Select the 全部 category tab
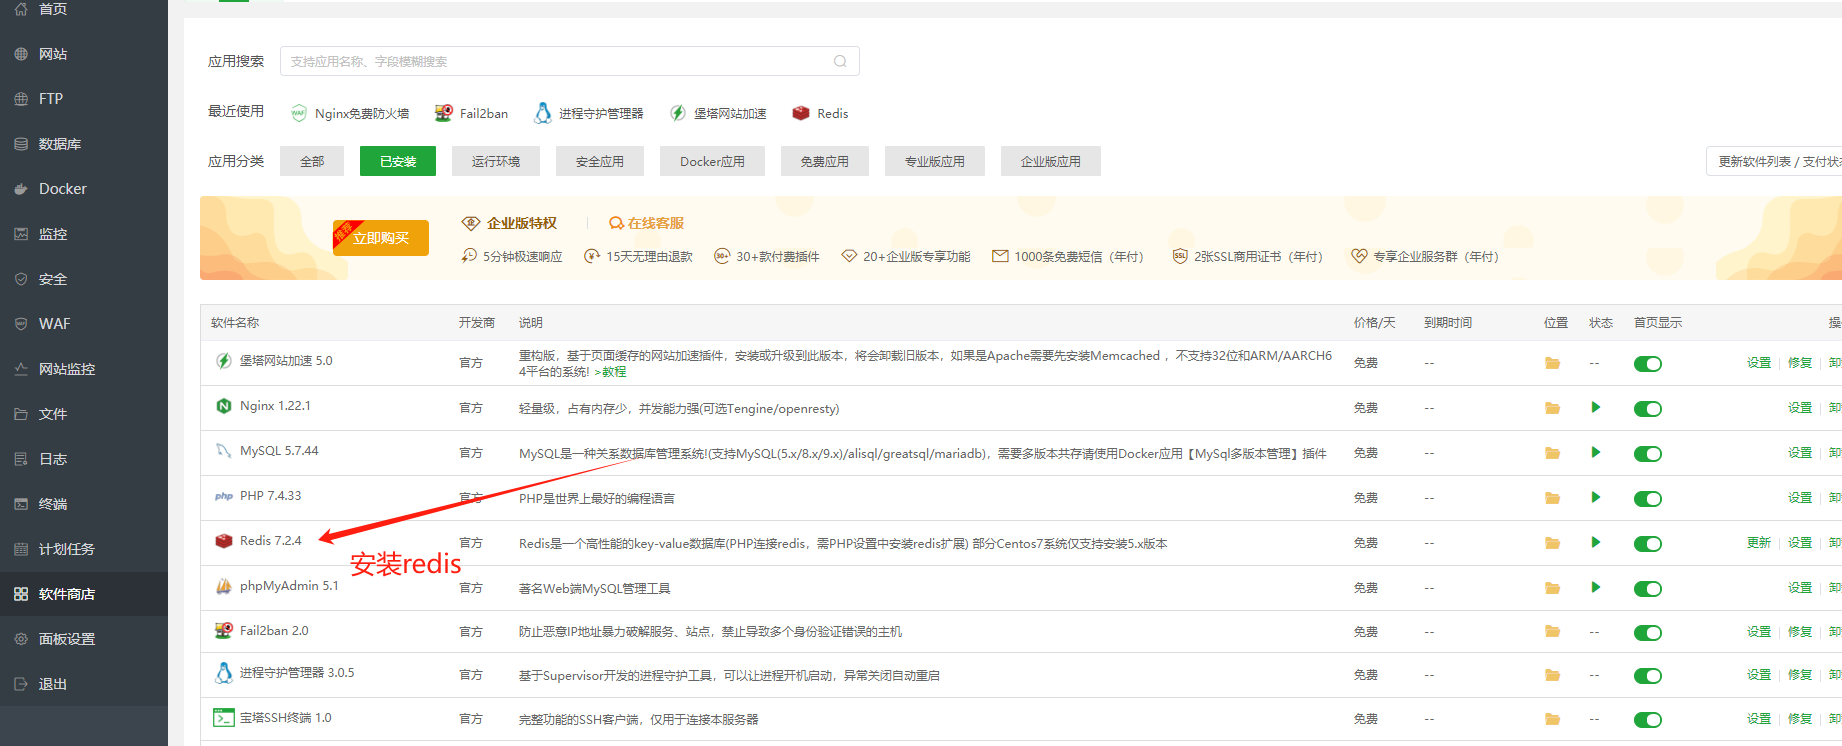Image resolution: width=1842 pixels, height=746 pixels. tap(312, 161)
